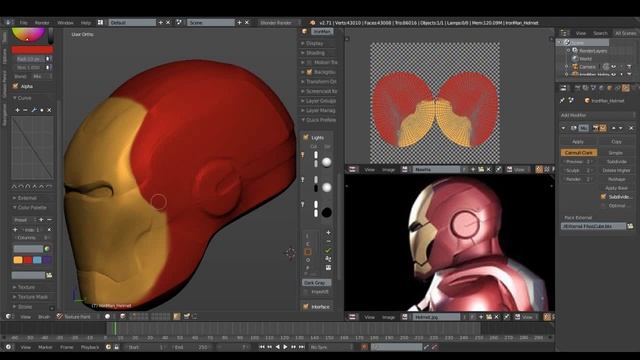This screenshot has height=360, width=640.
Task: Click the plus icon in Lights panel
Action: 328,233
